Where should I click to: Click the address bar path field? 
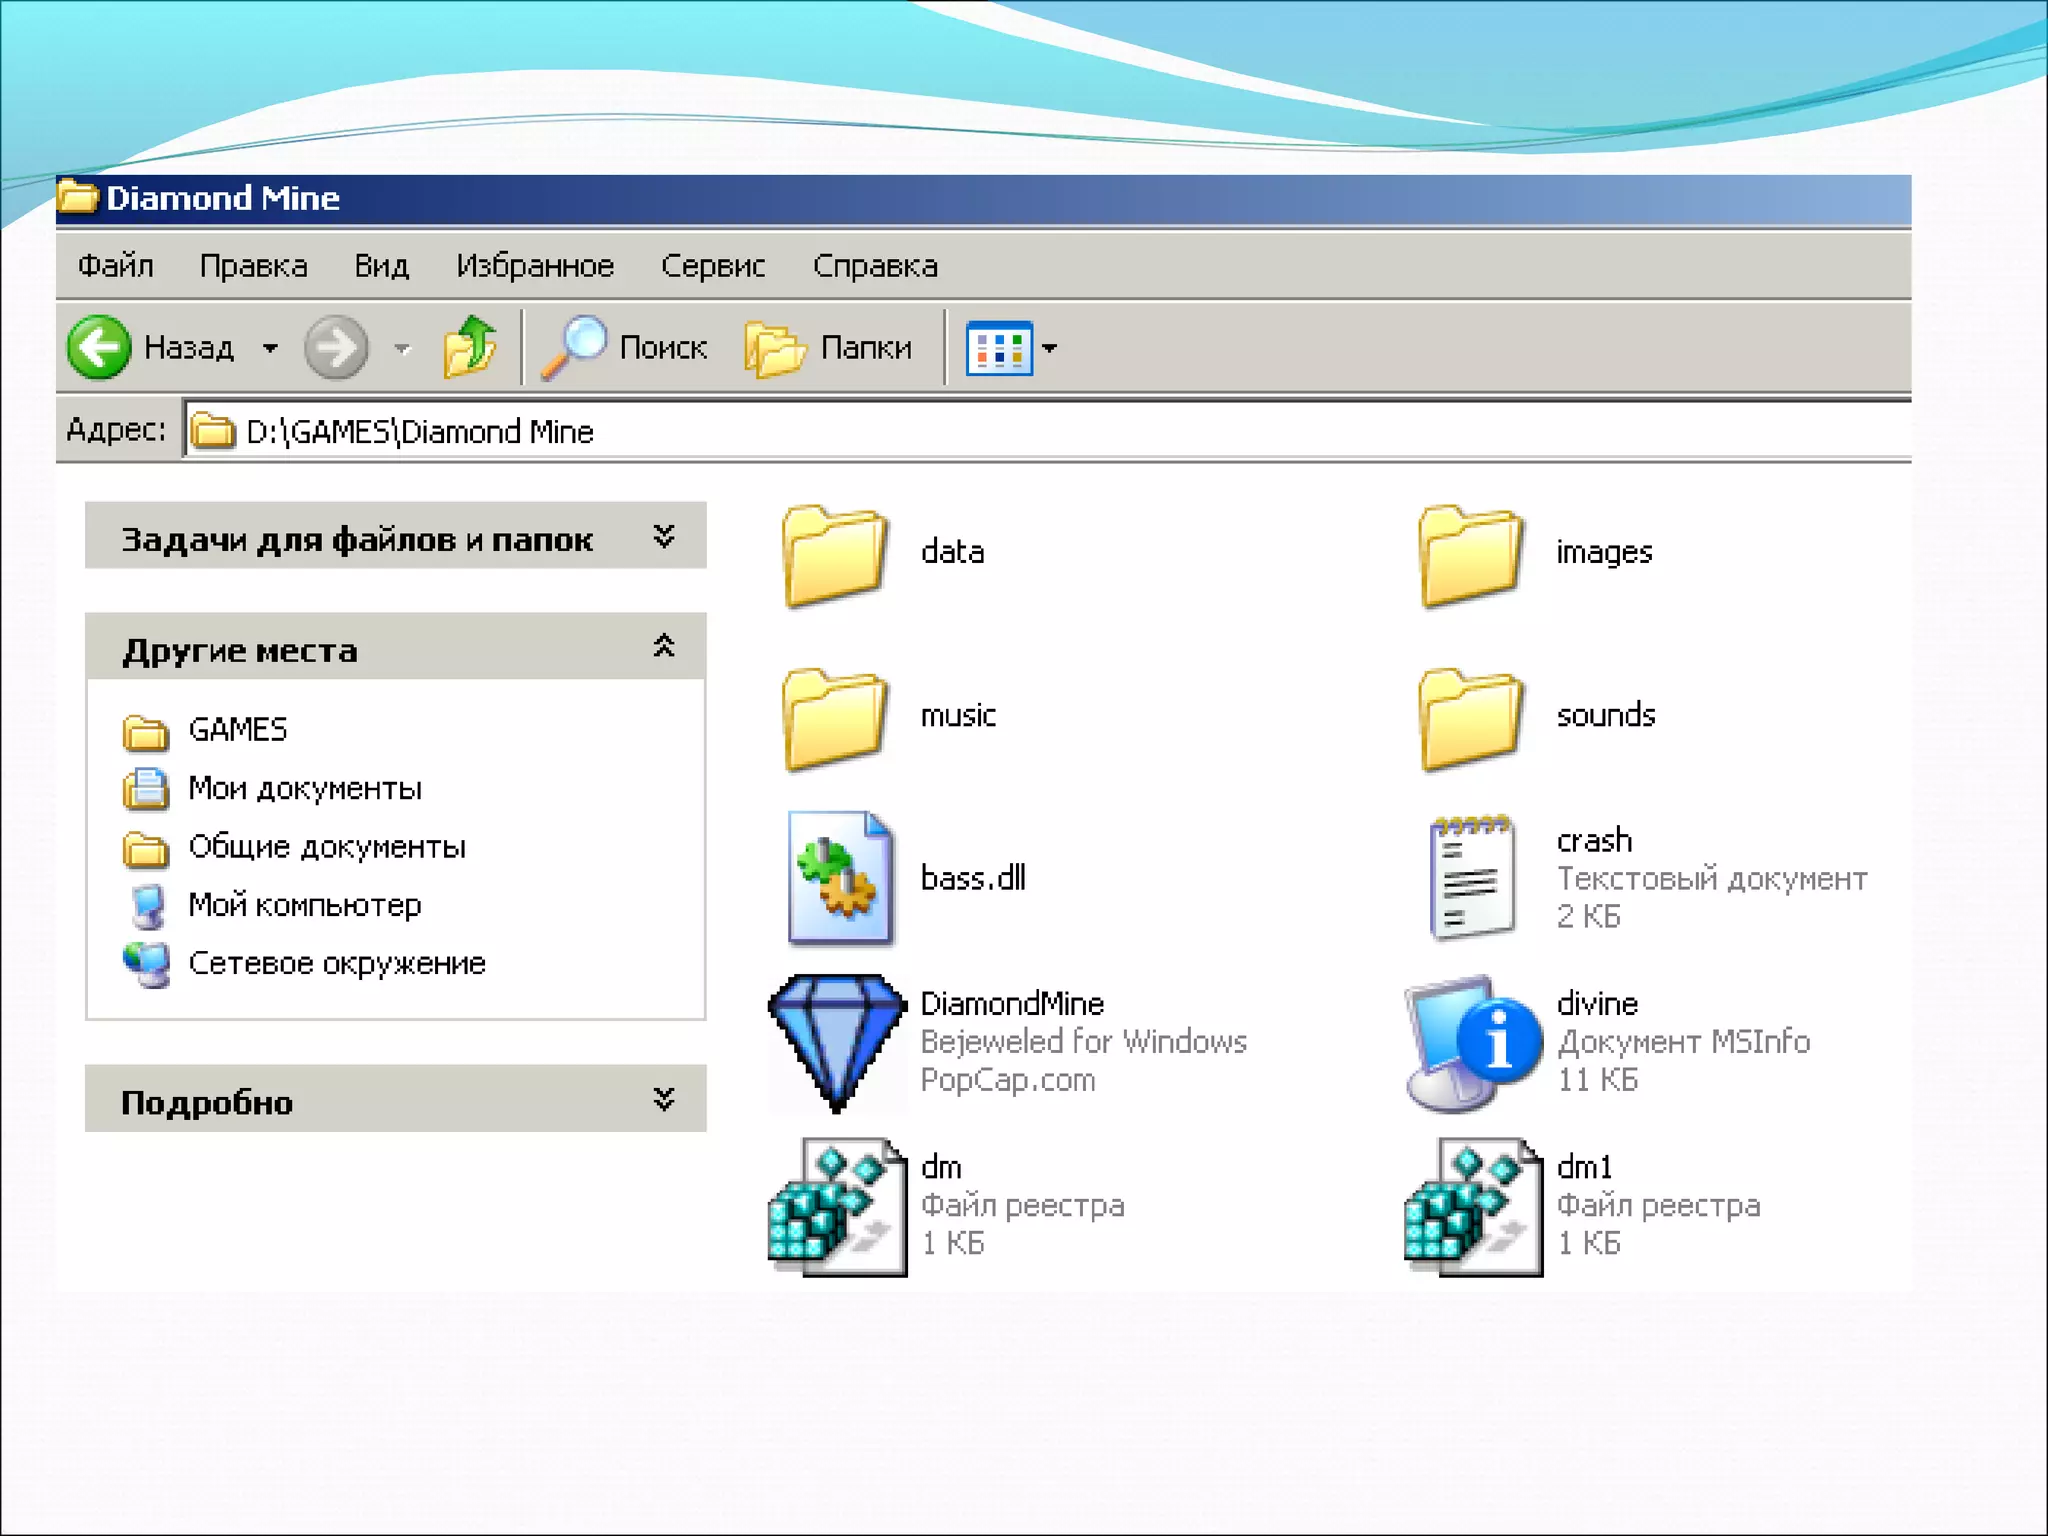(x=1000, y=431)
